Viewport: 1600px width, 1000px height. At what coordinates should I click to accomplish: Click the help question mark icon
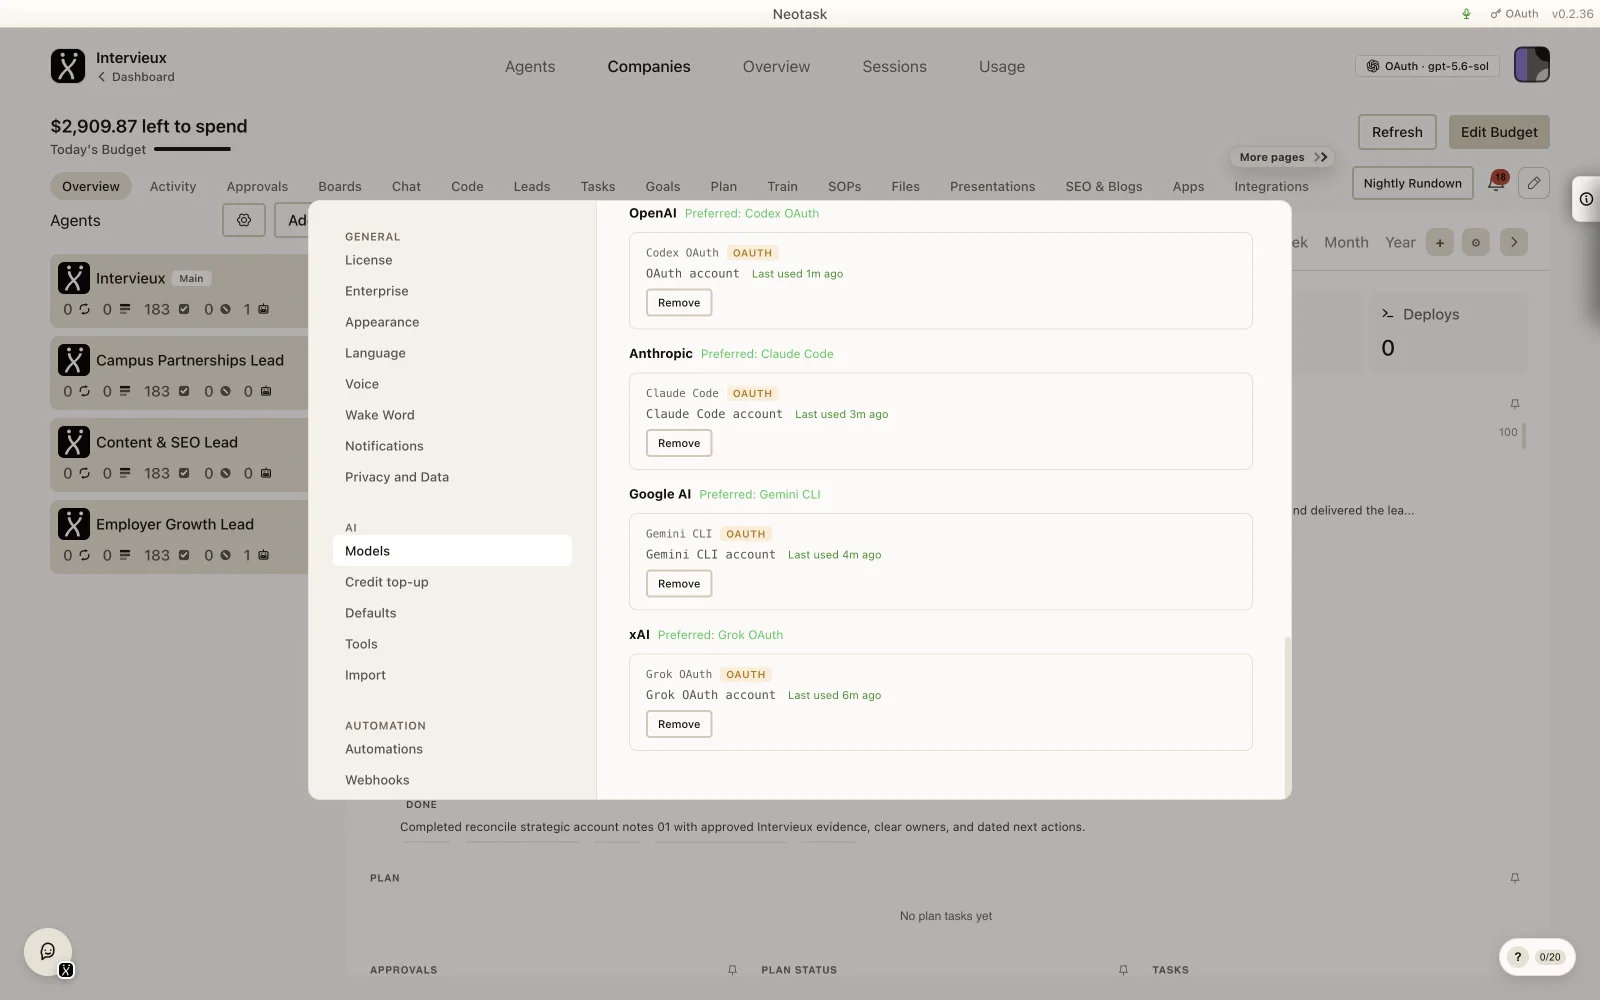(x=1518, y=957)
